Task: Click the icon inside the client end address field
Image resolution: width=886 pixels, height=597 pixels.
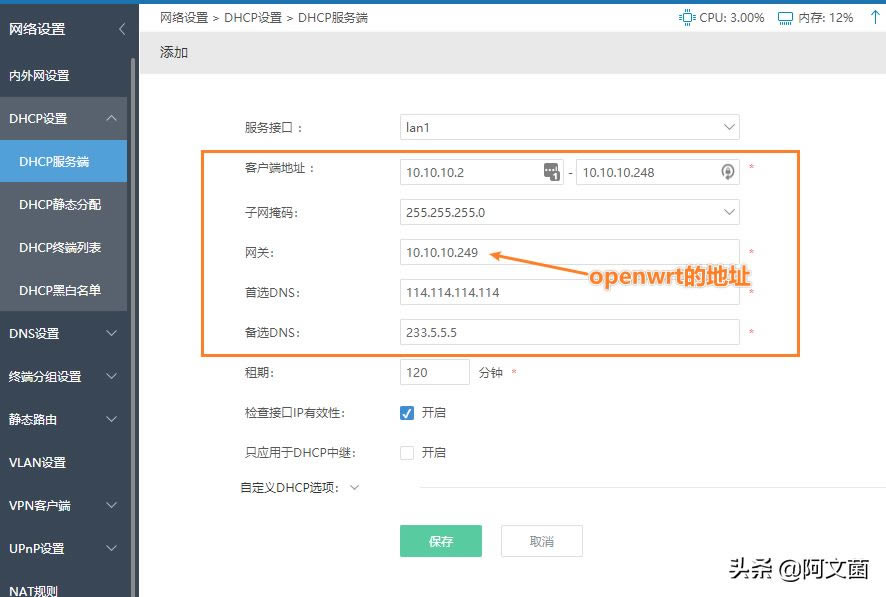Action: [728, 172]
